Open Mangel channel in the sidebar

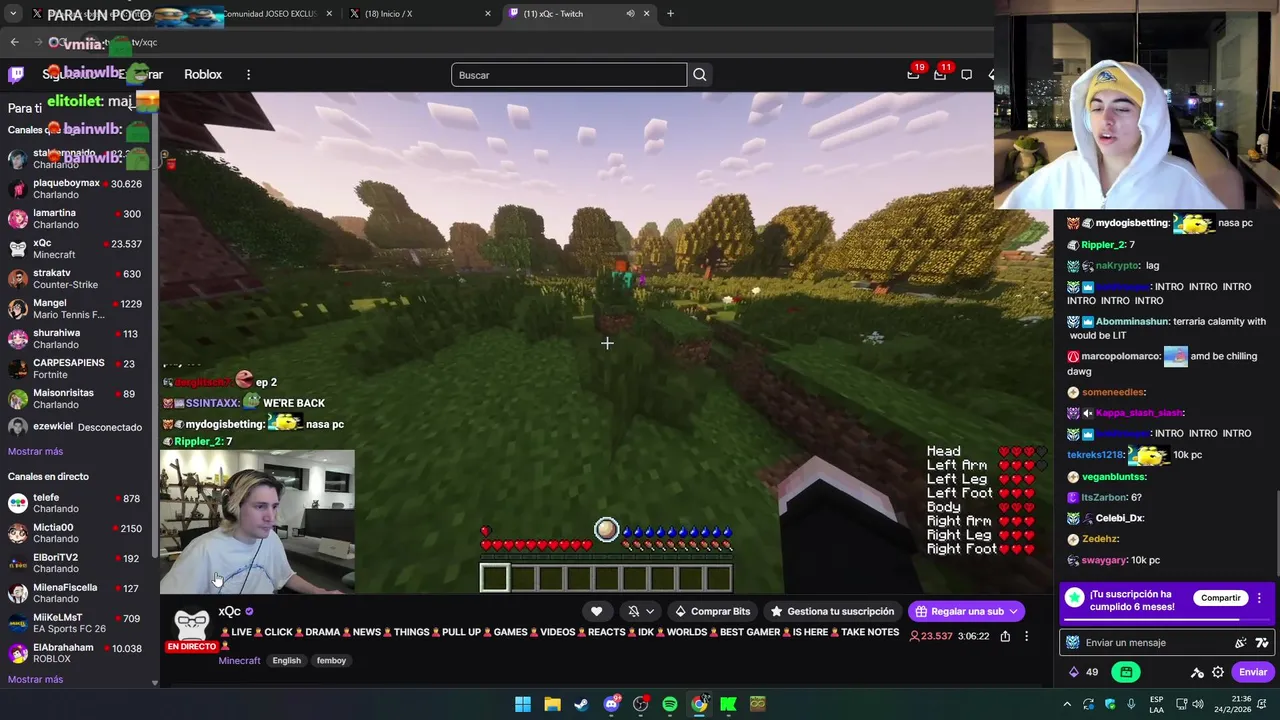[78, 309]
